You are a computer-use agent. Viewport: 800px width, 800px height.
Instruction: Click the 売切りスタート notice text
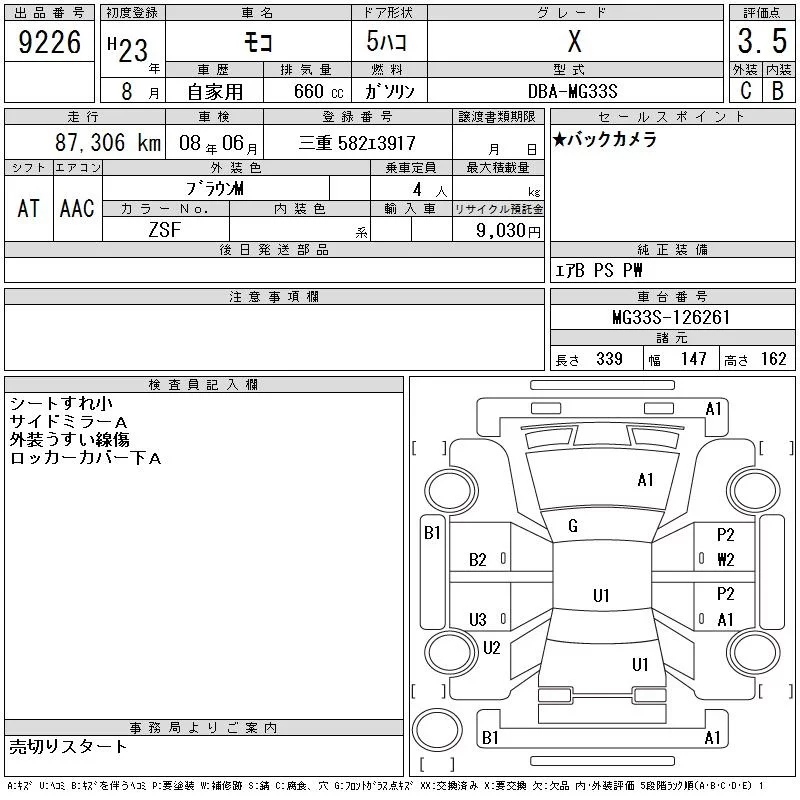coord(69,746)
